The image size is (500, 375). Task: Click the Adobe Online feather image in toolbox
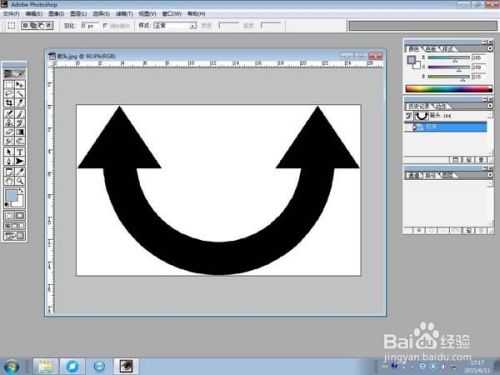(x=14, y=74)
